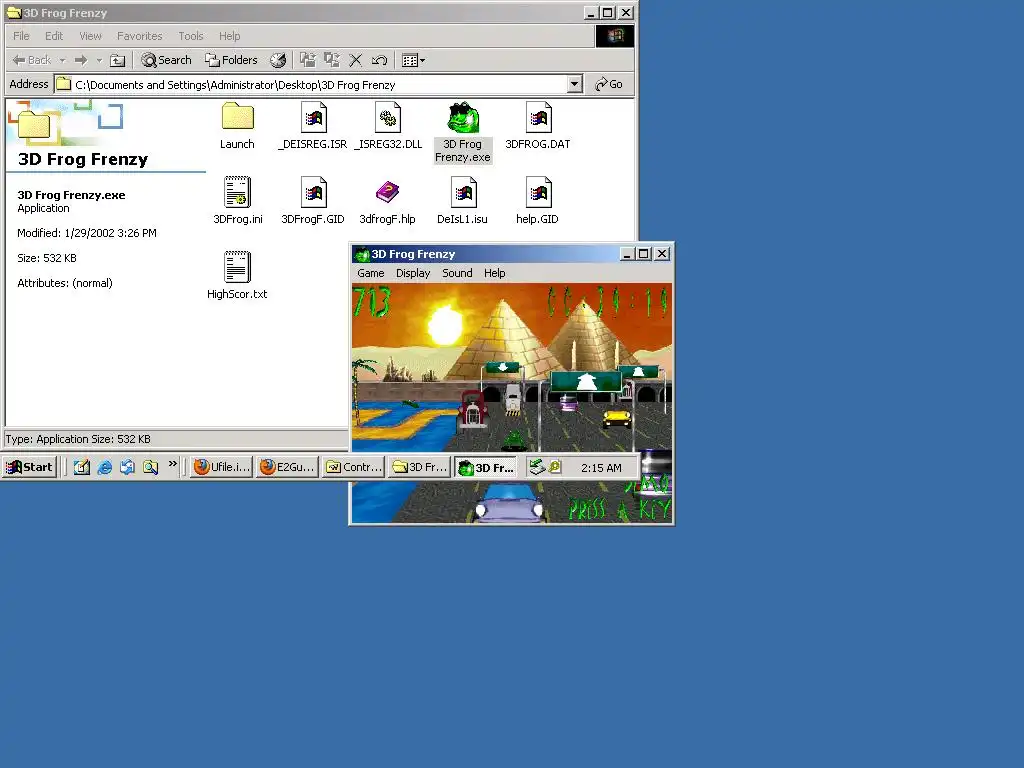Select the _ISREG32.DLL file icon
The width and height of the screenshot is (1024, 768).
[388, 118]
